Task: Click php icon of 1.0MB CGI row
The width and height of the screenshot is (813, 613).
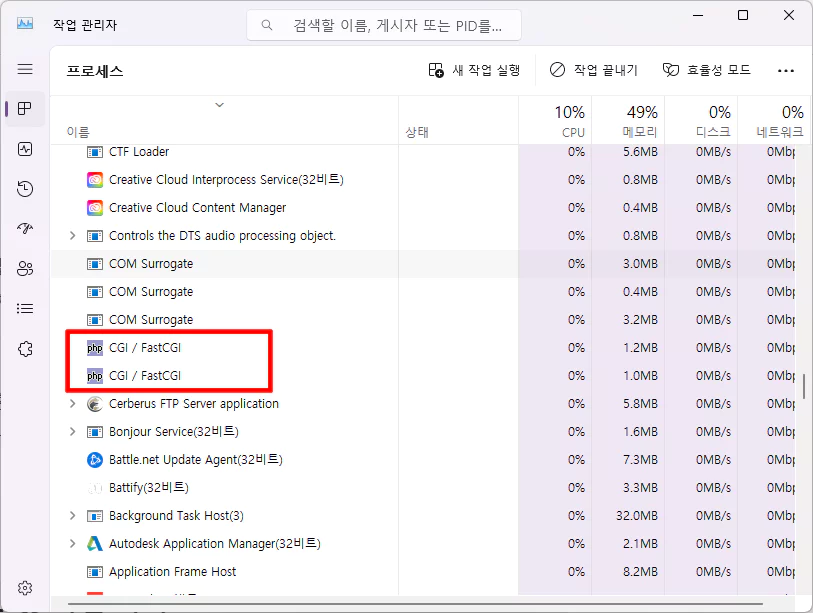Action: click(95, 376)
